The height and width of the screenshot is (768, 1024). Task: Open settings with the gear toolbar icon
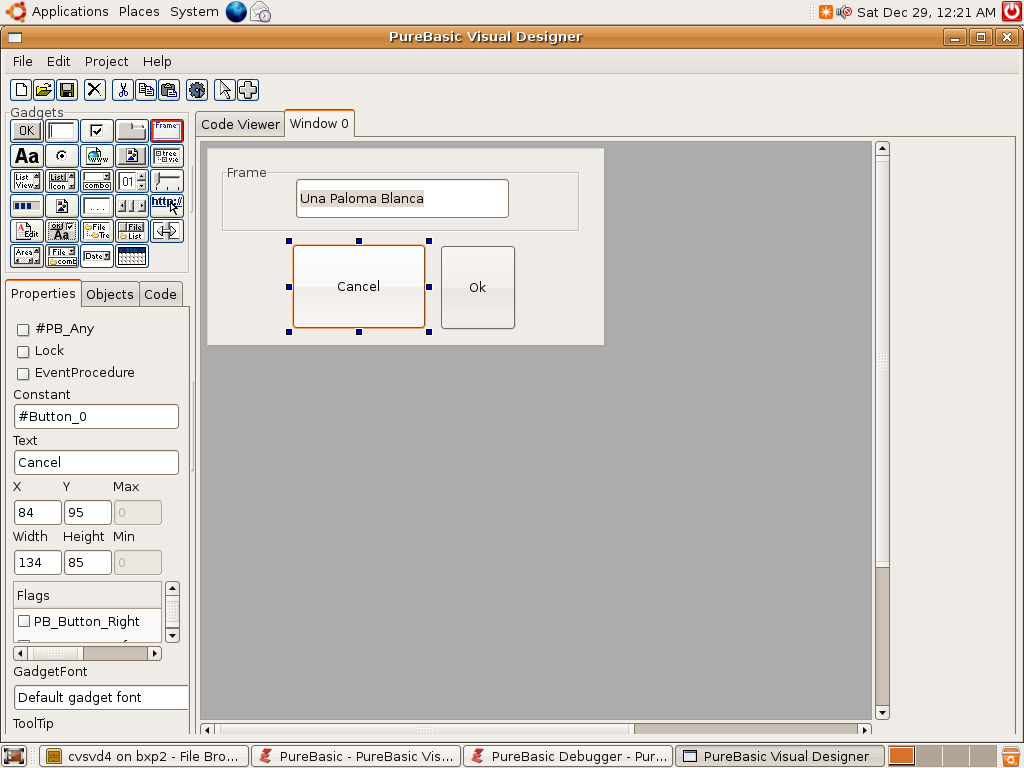(197, 90)
